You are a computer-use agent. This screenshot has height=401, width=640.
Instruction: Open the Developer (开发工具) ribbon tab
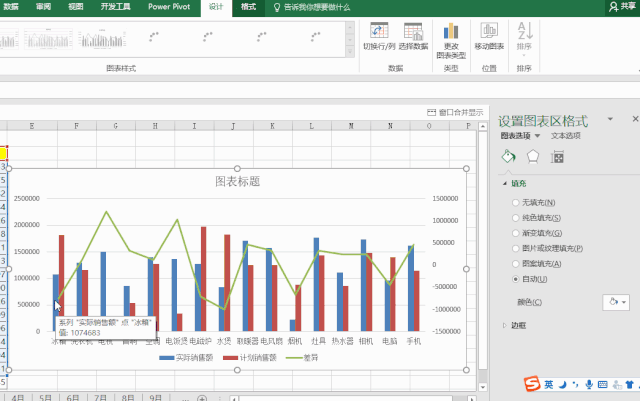click(x=116, y=7)
